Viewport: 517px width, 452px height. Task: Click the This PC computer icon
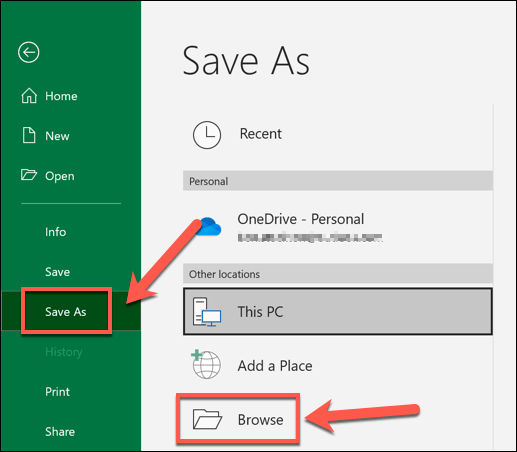(x=207, y=312)
